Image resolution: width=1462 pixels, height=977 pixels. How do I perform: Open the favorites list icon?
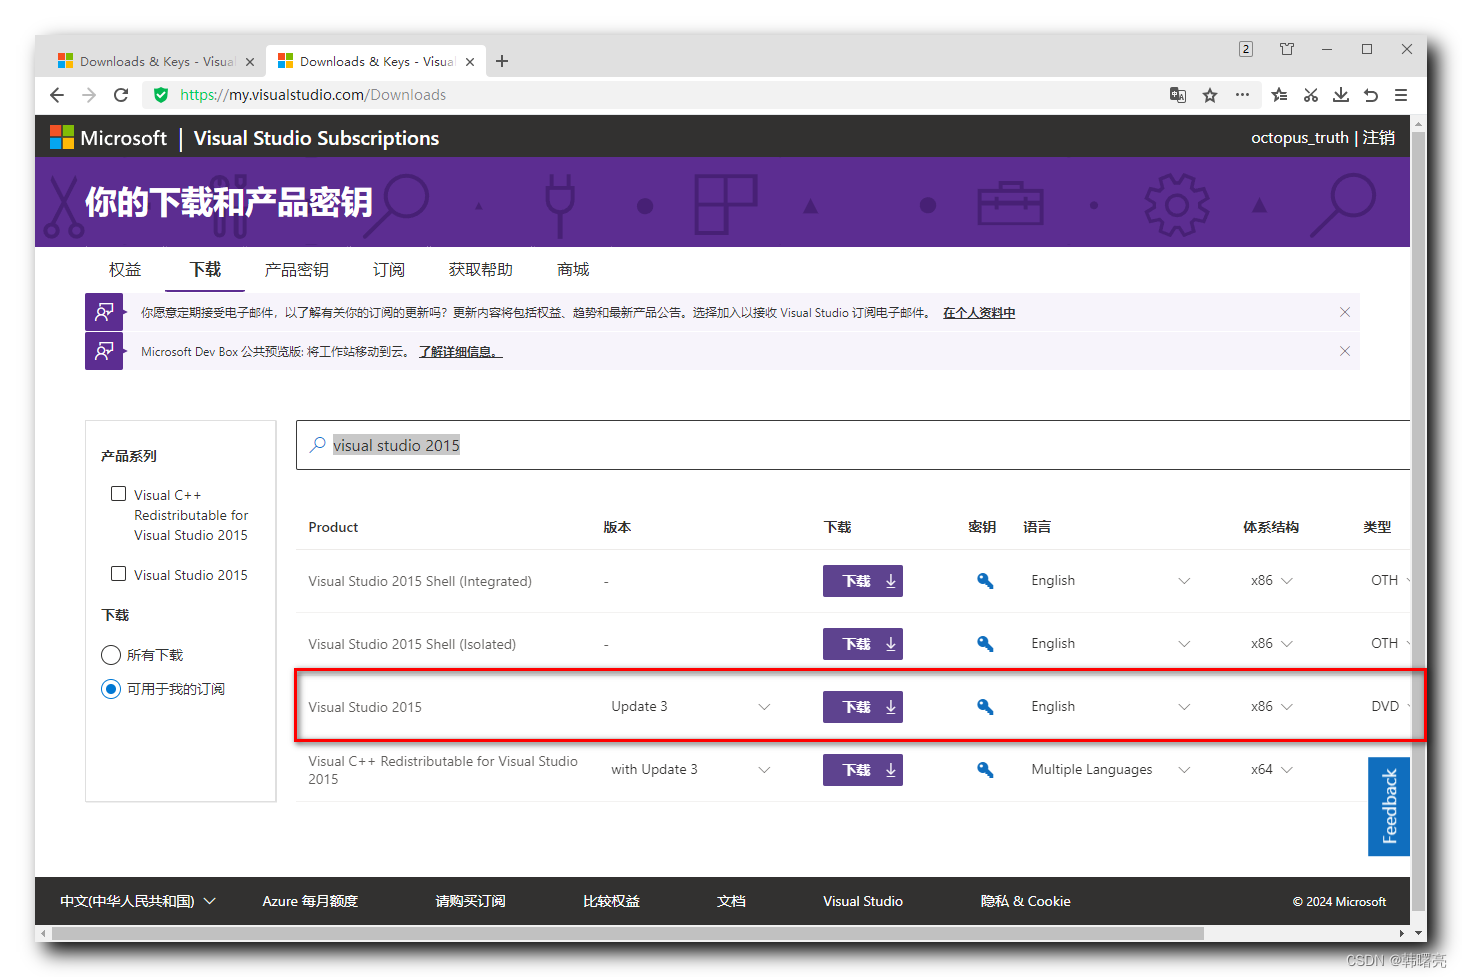tap(1279, 95)
